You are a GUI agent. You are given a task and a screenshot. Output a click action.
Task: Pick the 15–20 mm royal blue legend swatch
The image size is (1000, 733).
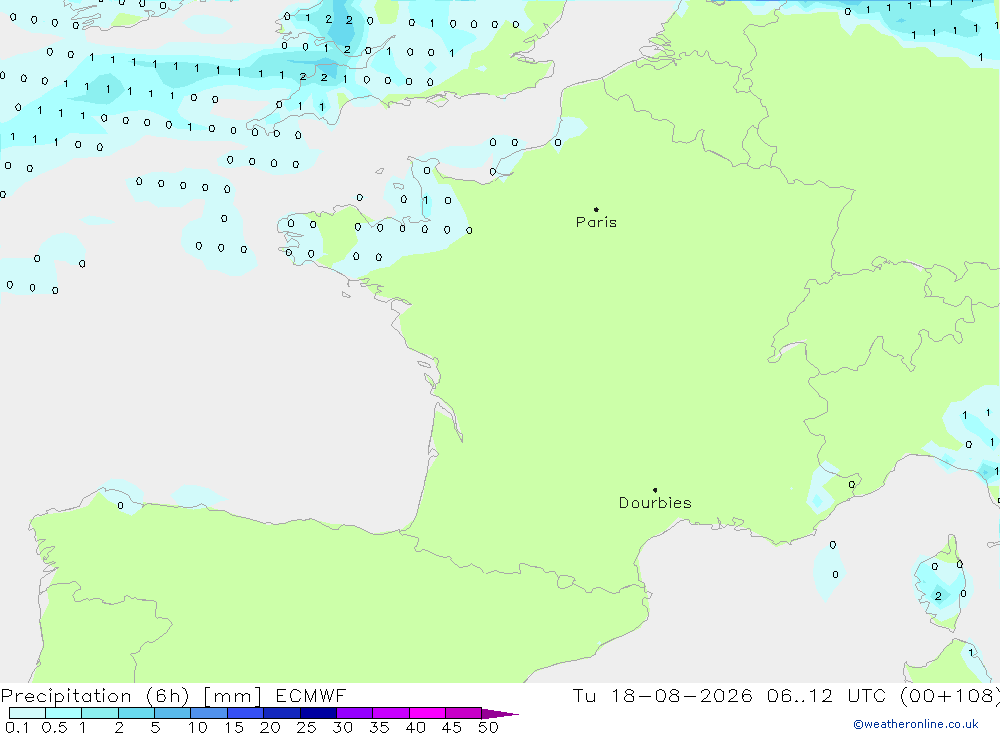pos(245,713)
